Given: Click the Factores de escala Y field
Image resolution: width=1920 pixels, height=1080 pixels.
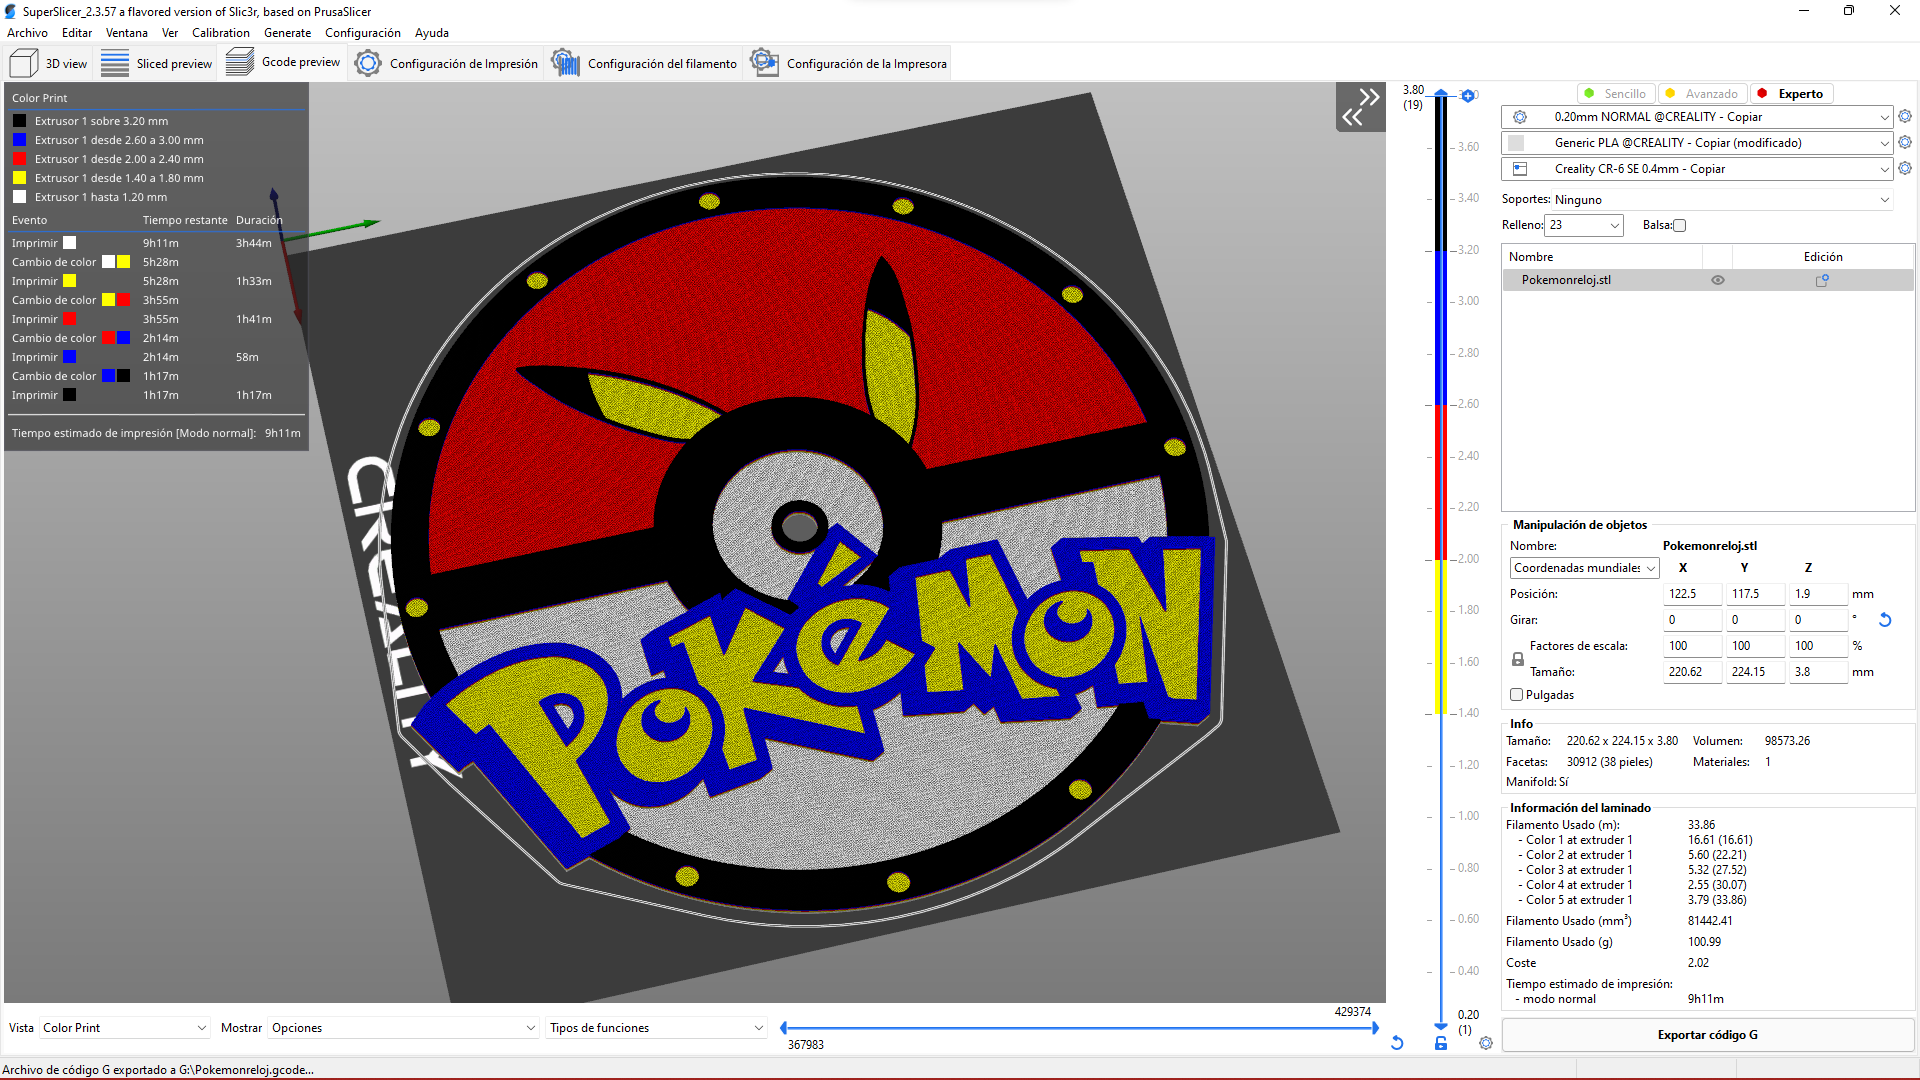Looking at the screenshot, I should point(1756,646).
